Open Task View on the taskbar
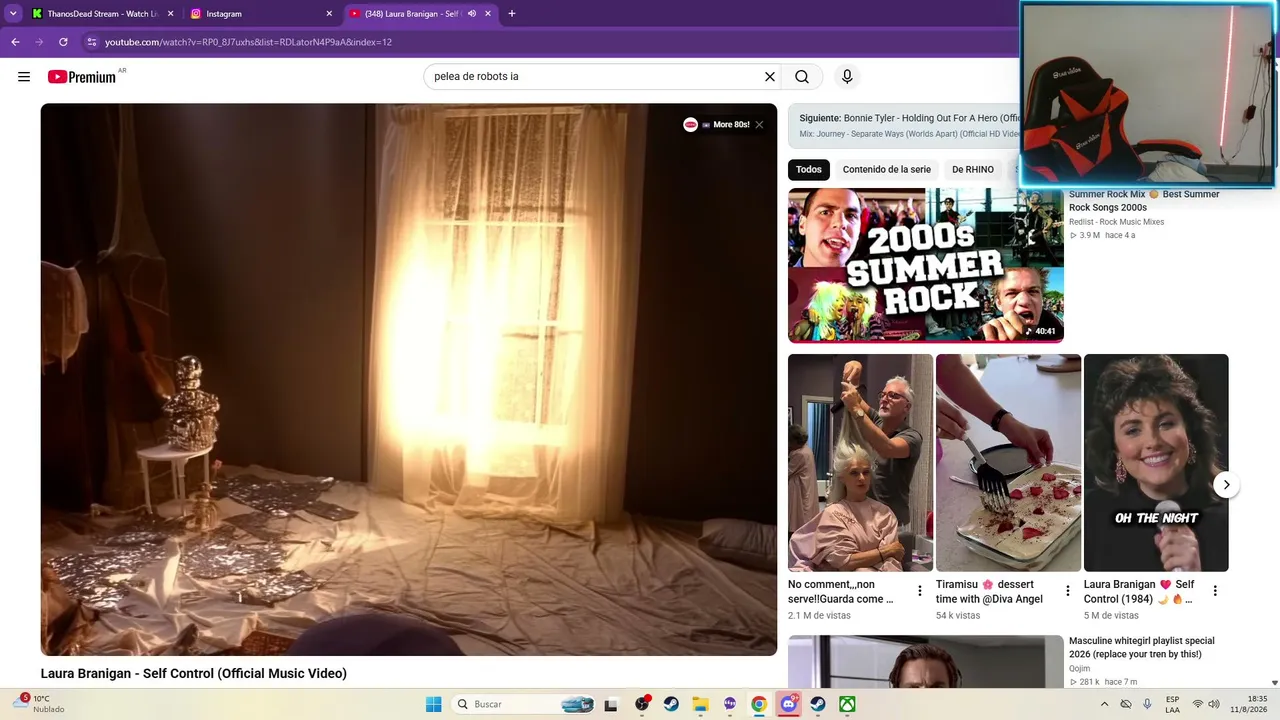This screenshot has width=1280, height=720. [x=611, y=704]
